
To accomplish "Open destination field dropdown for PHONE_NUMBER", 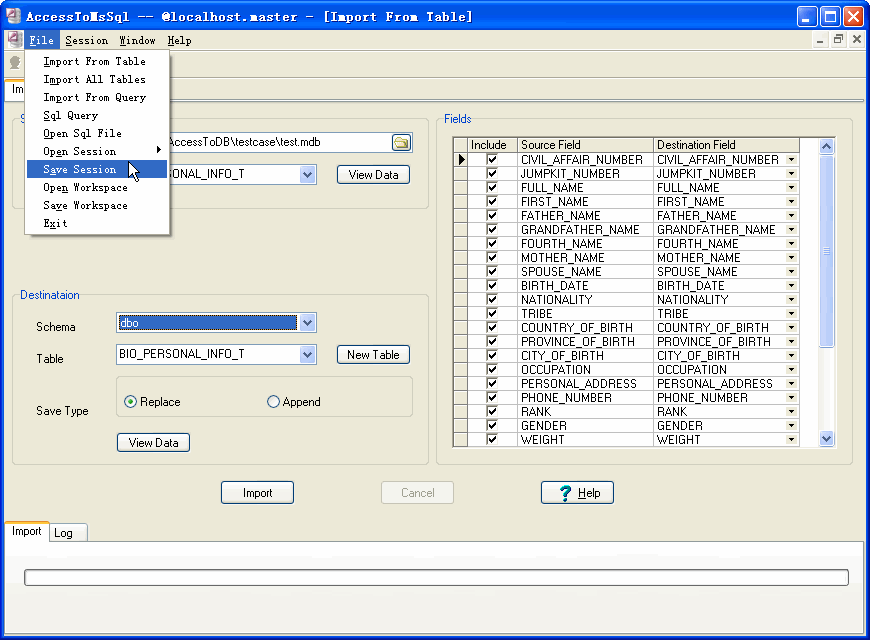I will coord(792,397).
